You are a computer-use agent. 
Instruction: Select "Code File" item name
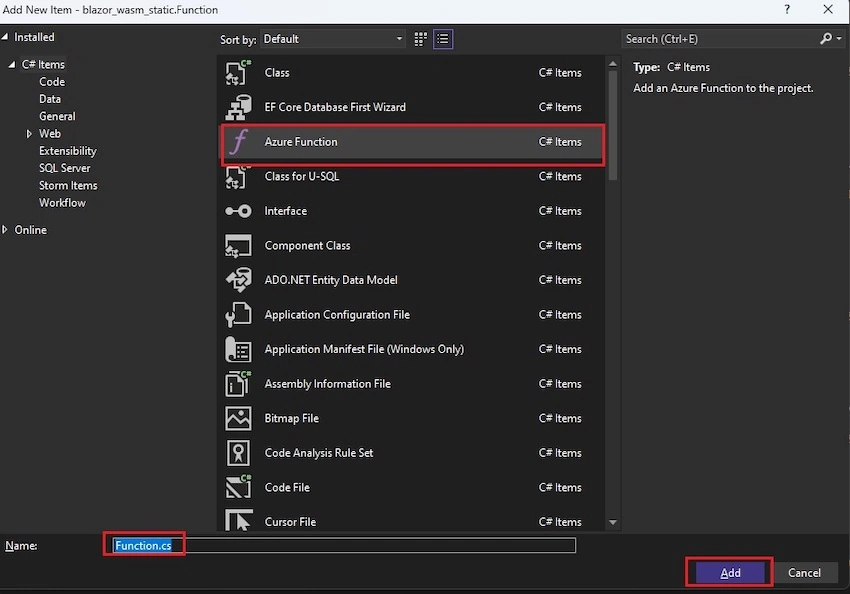pyautogui.click(x=287, y=487)
